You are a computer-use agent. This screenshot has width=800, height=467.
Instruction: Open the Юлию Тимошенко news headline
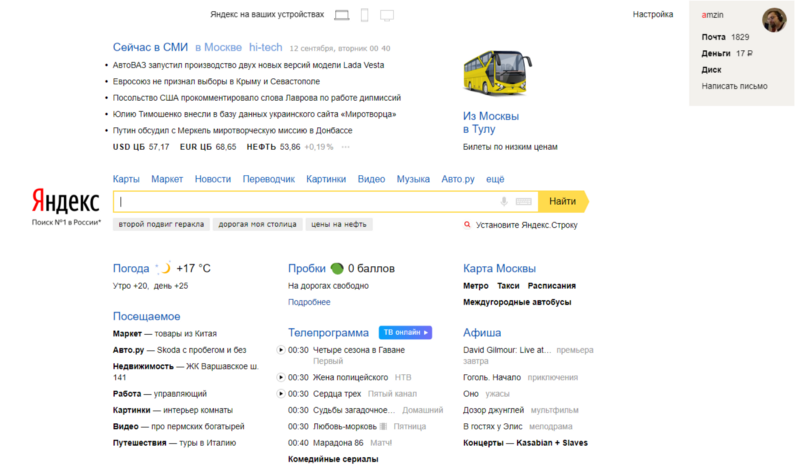tap(254, 114)
